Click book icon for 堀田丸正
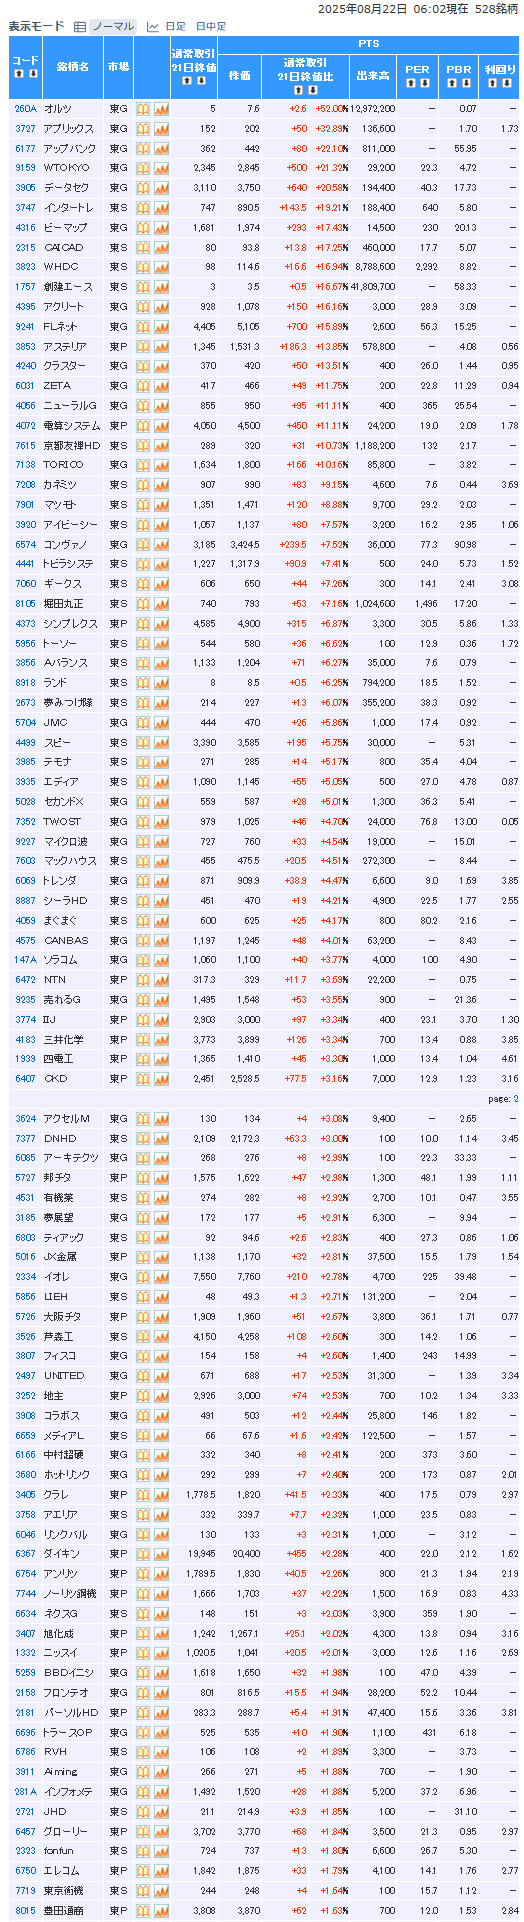524x1922 pixels. 143,604
